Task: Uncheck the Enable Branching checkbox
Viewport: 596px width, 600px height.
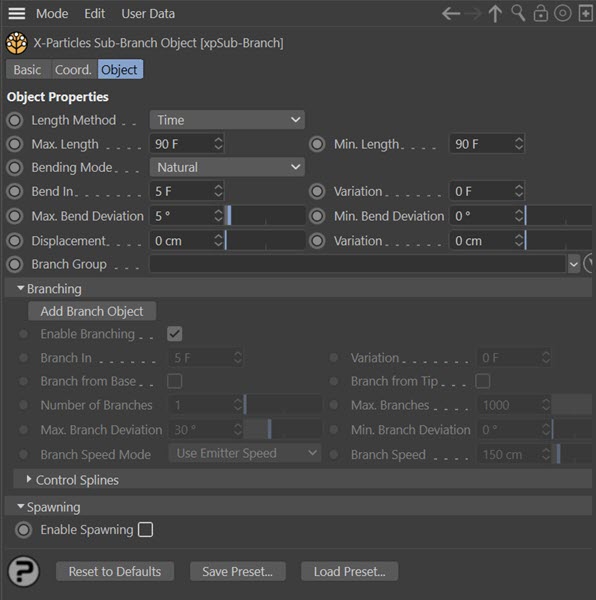Action: pyautogui.click(x=174, y=334)
